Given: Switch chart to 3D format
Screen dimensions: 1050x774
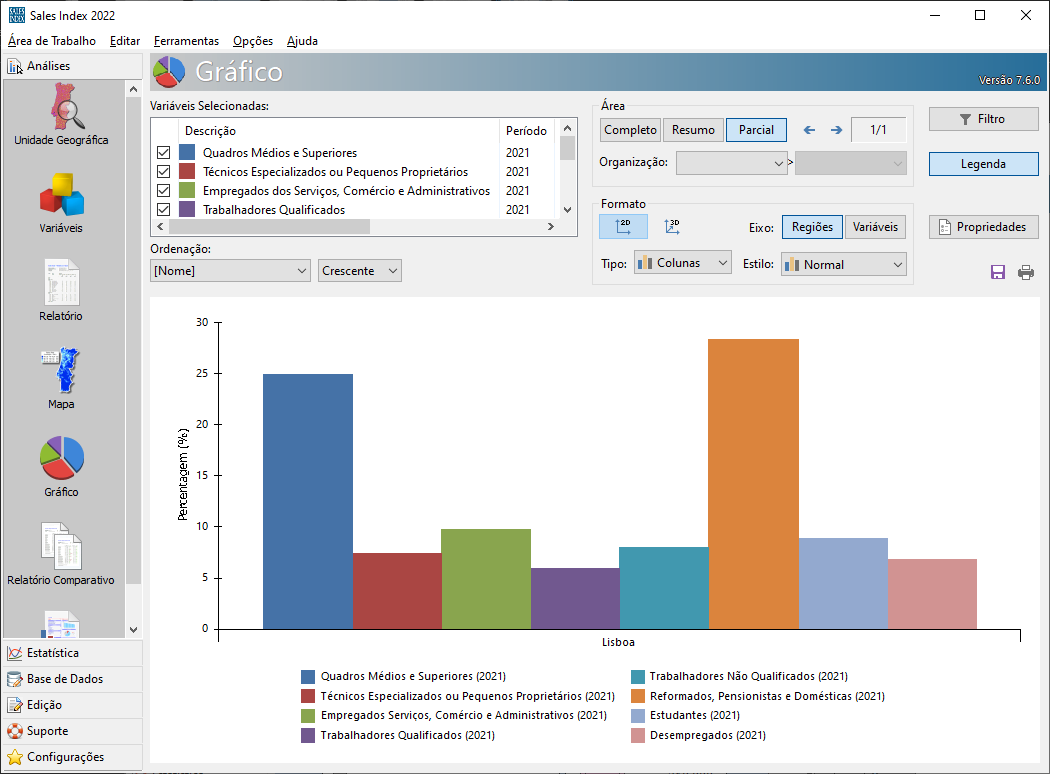Looking at the screenshot, I should coord(672,227).
